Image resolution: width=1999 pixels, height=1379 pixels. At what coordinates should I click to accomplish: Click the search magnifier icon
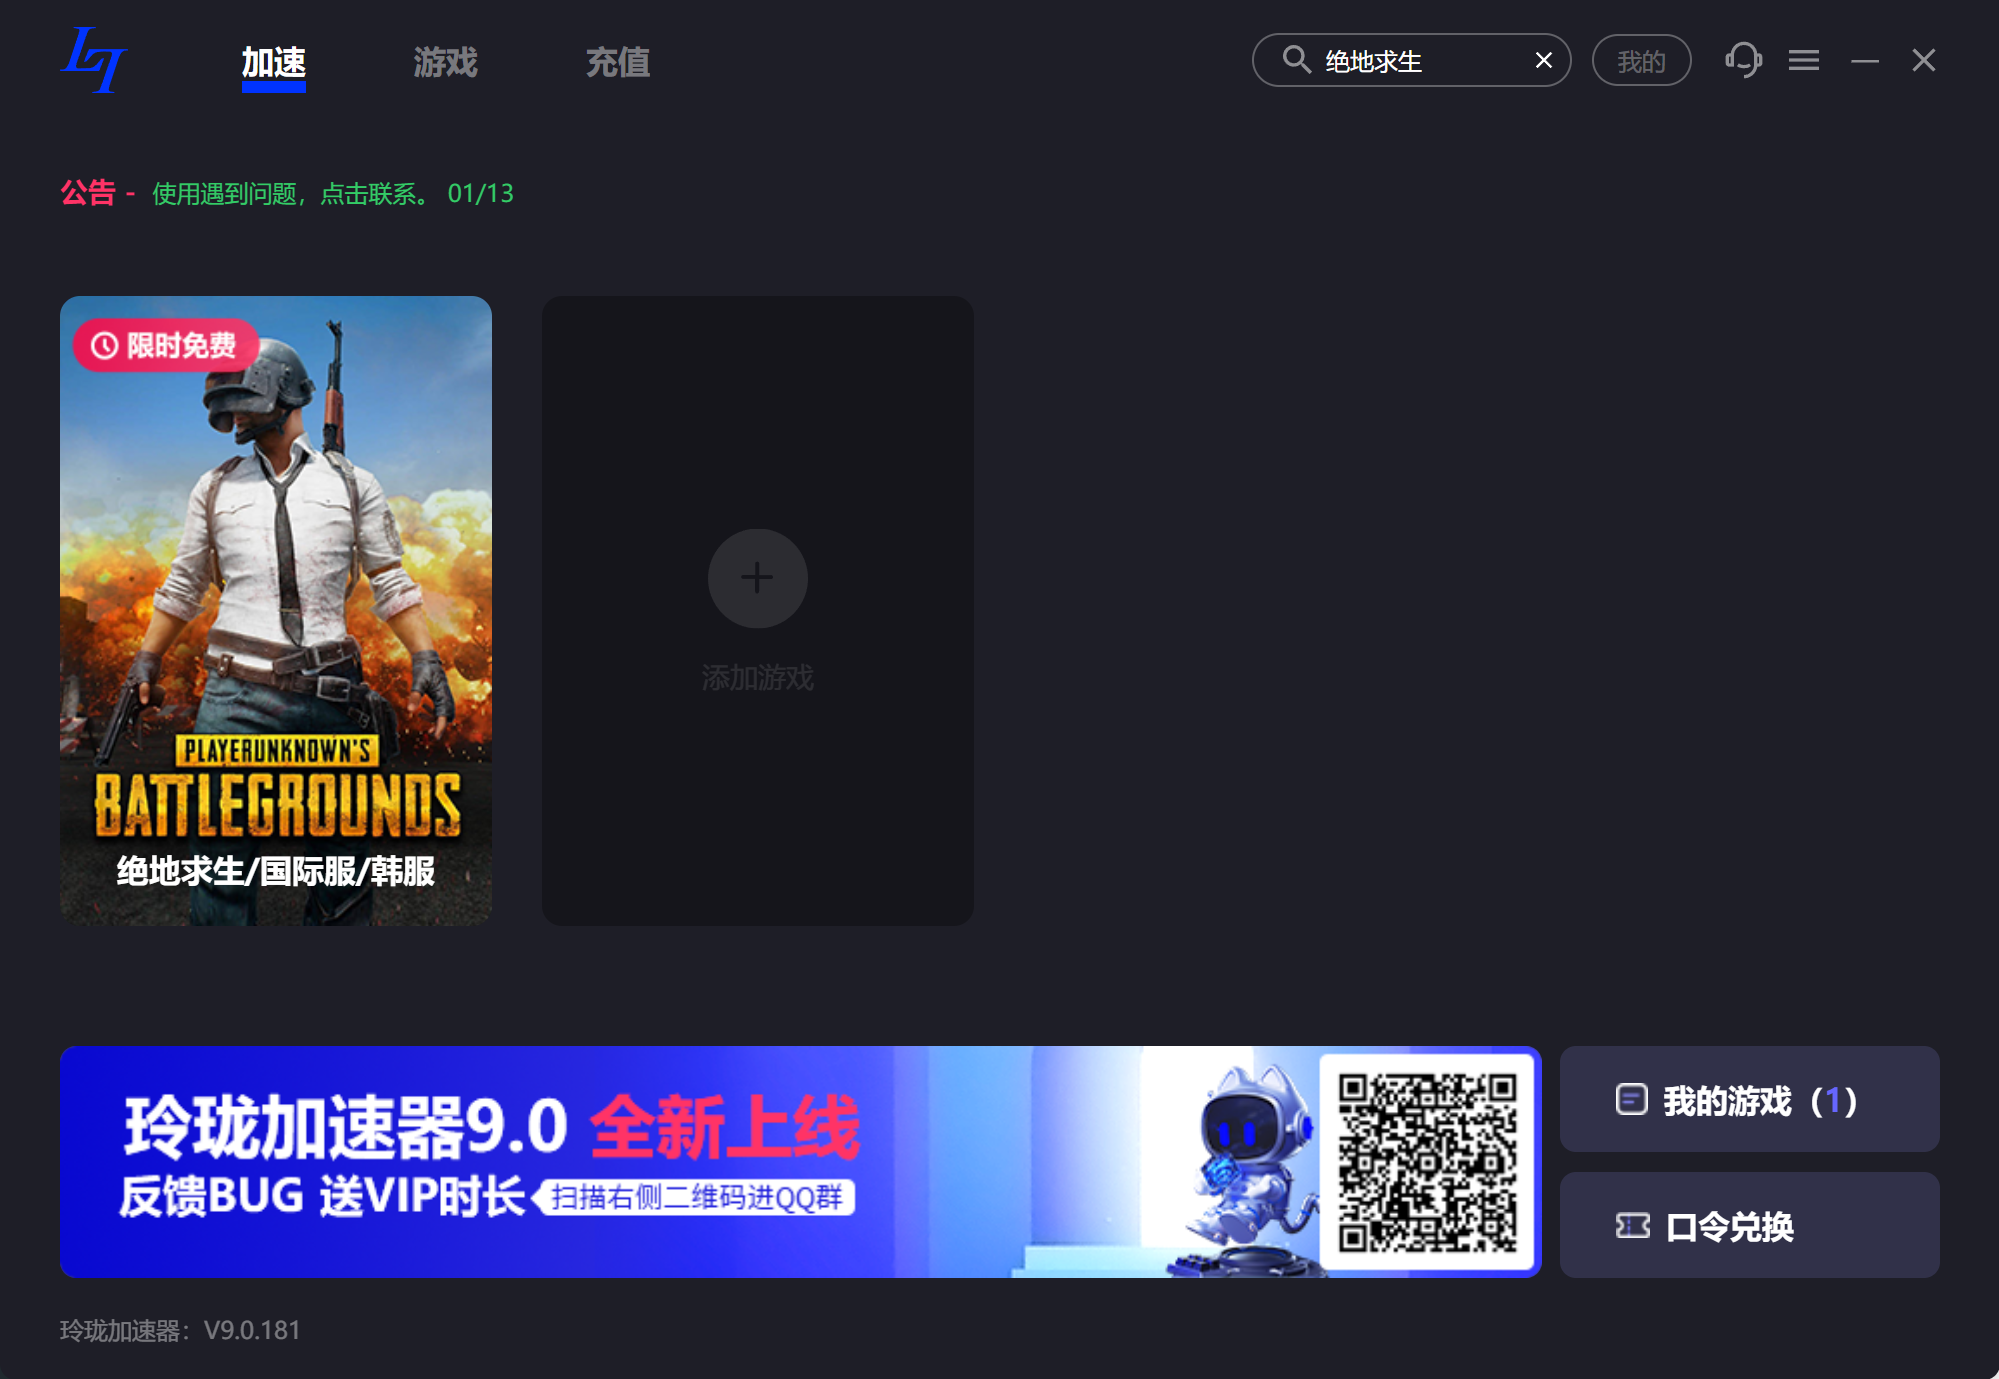(1296, 60)
